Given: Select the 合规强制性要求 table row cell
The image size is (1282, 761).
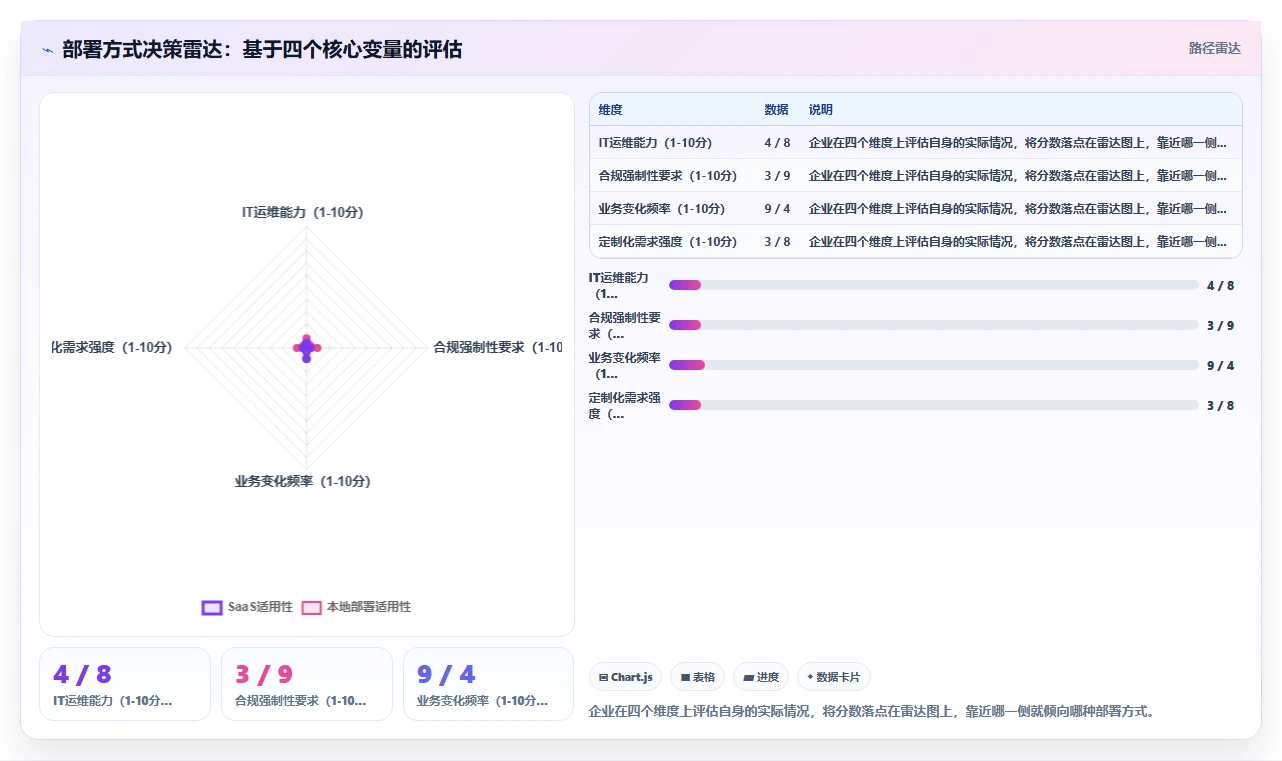Looking at the screenshot, I should (x=667, y=175).
